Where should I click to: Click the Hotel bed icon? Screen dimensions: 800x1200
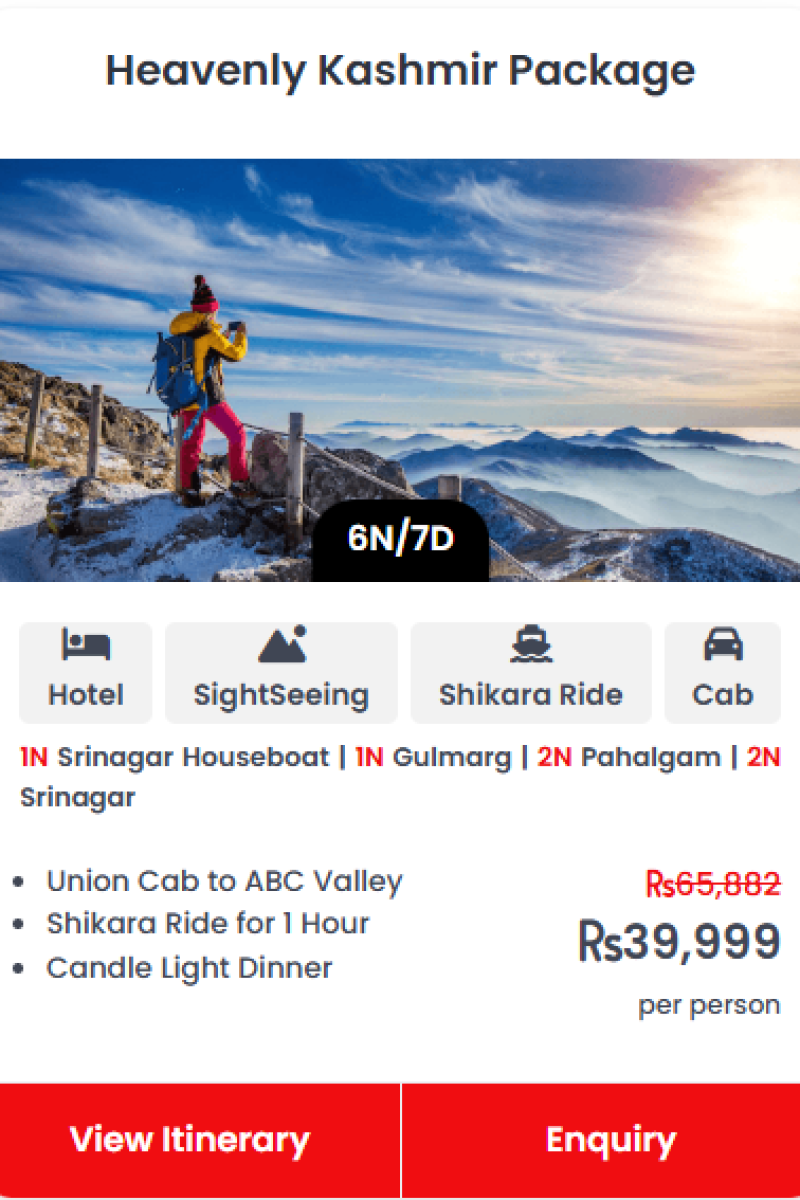(x=86, y=646)
